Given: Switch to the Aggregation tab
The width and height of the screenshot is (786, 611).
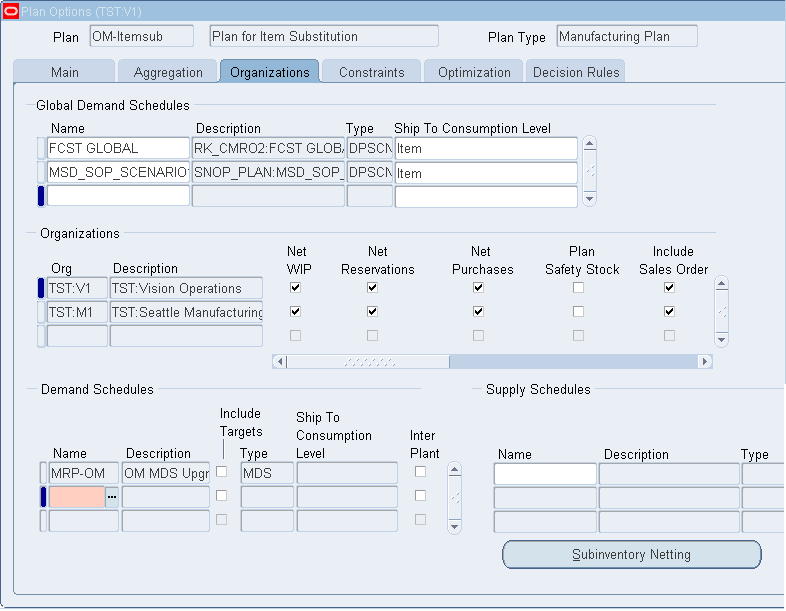Looking at the screenshot, I should point(168,72).
